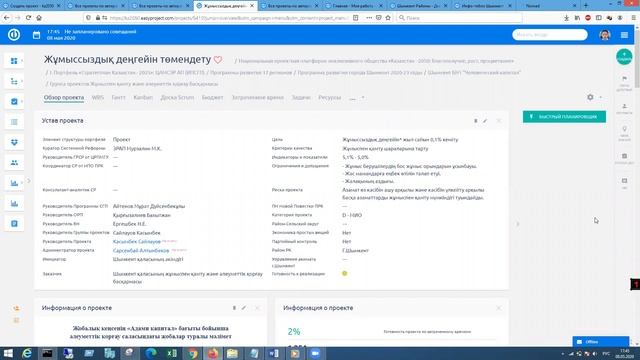640x360 pixels.
Task: Open Сарсенбай Алтынбеков administrator link
Action: 141,250
